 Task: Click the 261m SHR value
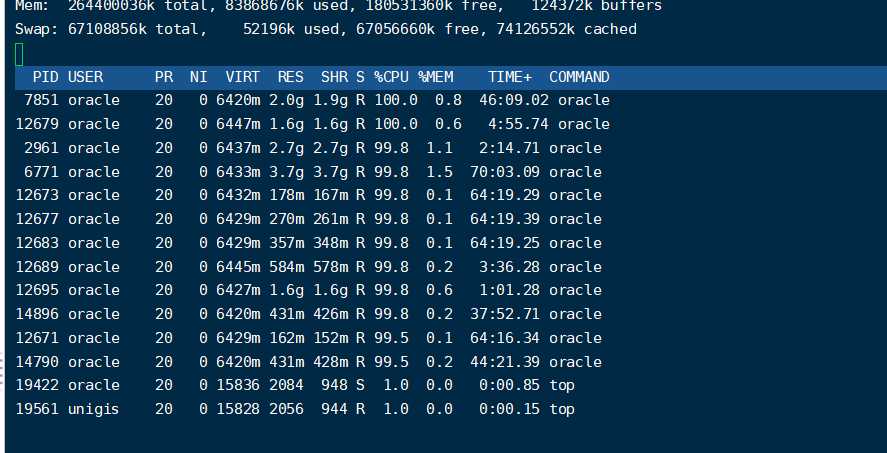[x=330, y=219]
